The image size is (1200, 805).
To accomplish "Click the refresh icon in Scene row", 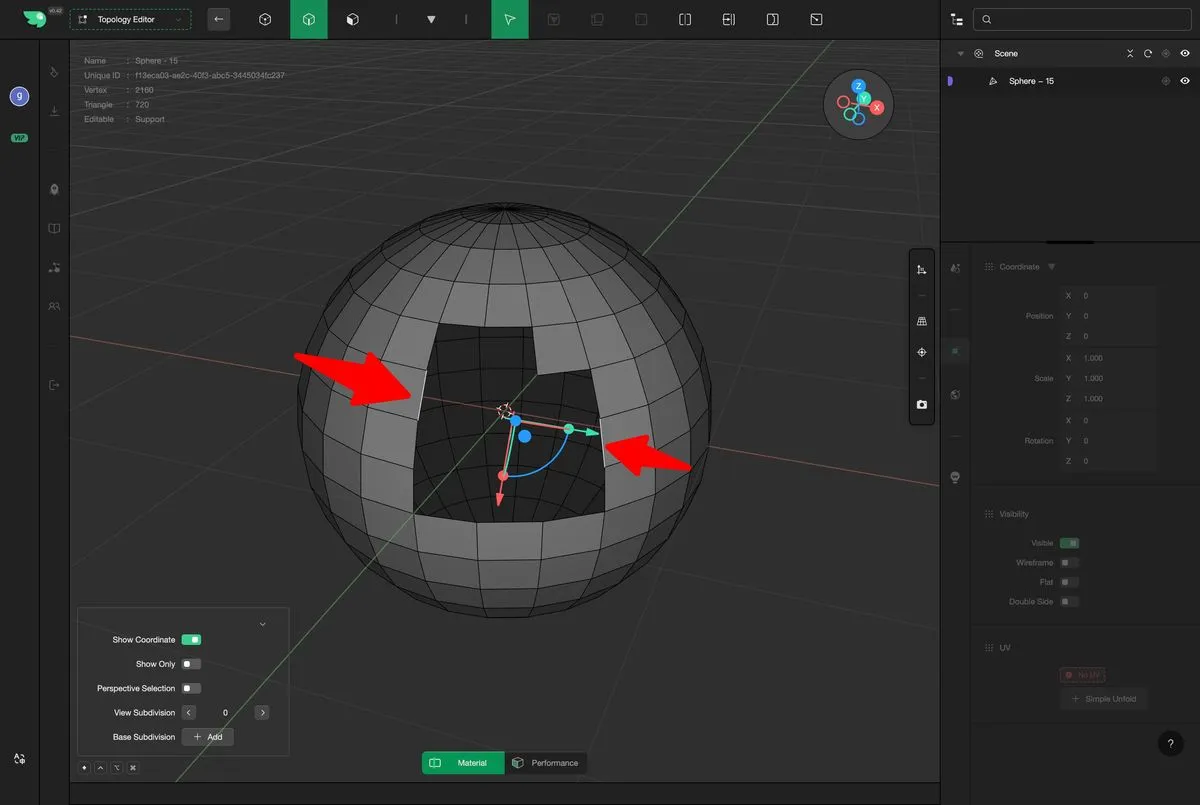I will [1148, 54].
